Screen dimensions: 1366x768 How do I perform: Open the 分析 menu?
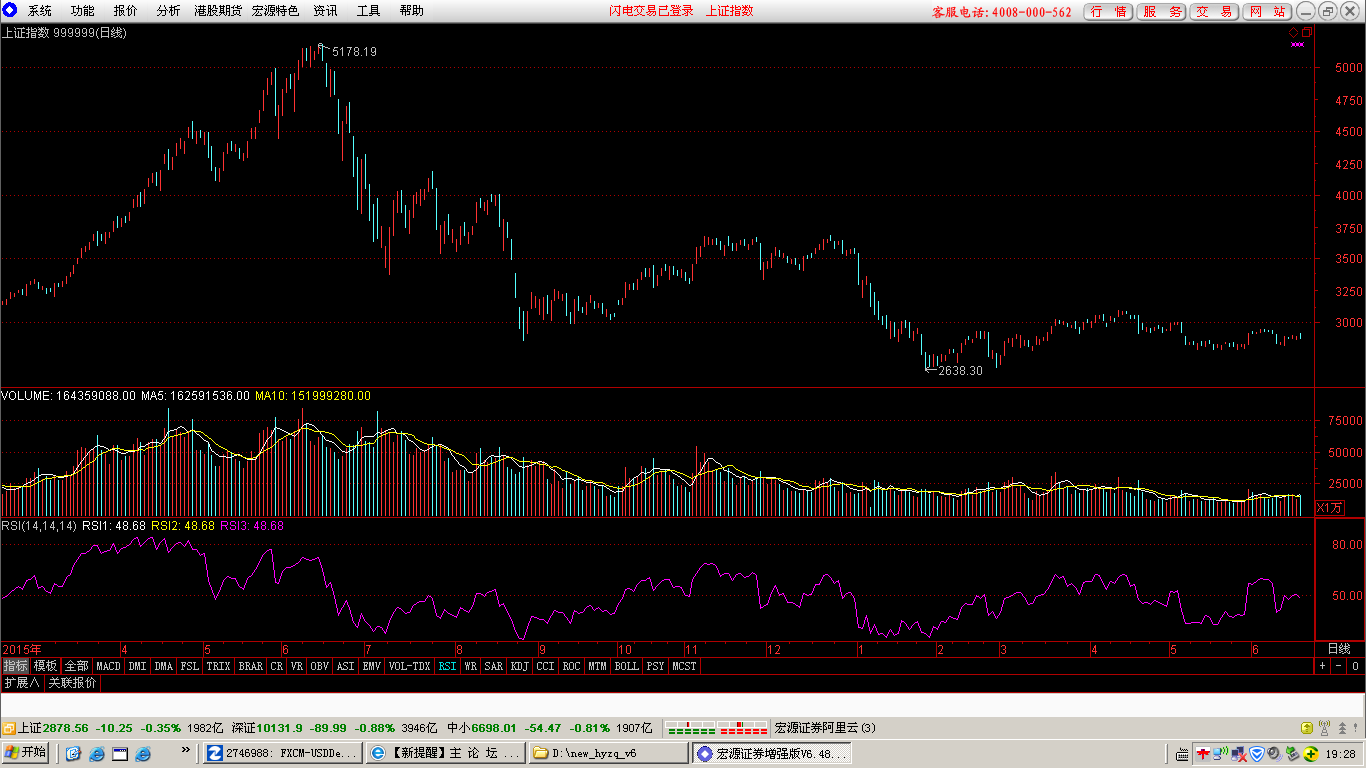(169, 11)
